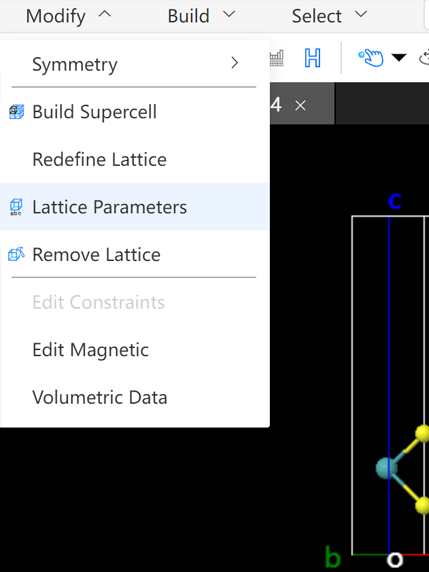Viewport: 429px width, 572px height.
Task: Click the teal atom in the viewer
Action: (x=386, y=468)
